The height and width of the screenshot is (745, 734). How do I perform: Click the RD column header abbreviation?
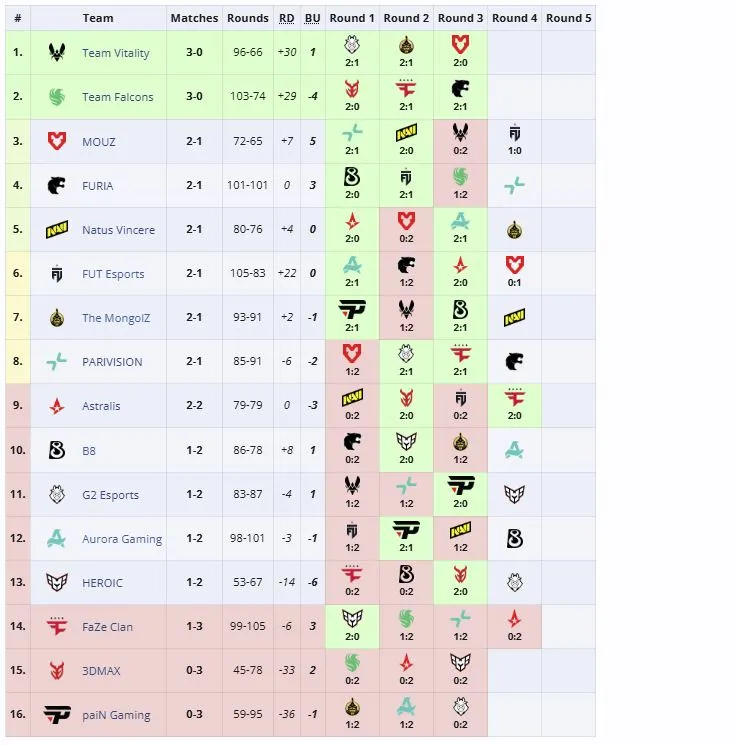pyautogui.click(x=286, y=18)
